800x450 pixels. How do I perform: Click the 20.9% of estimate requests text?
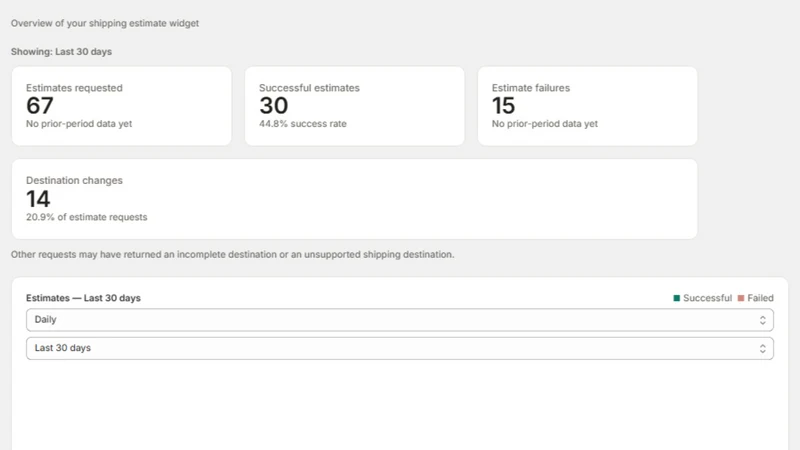87,217
